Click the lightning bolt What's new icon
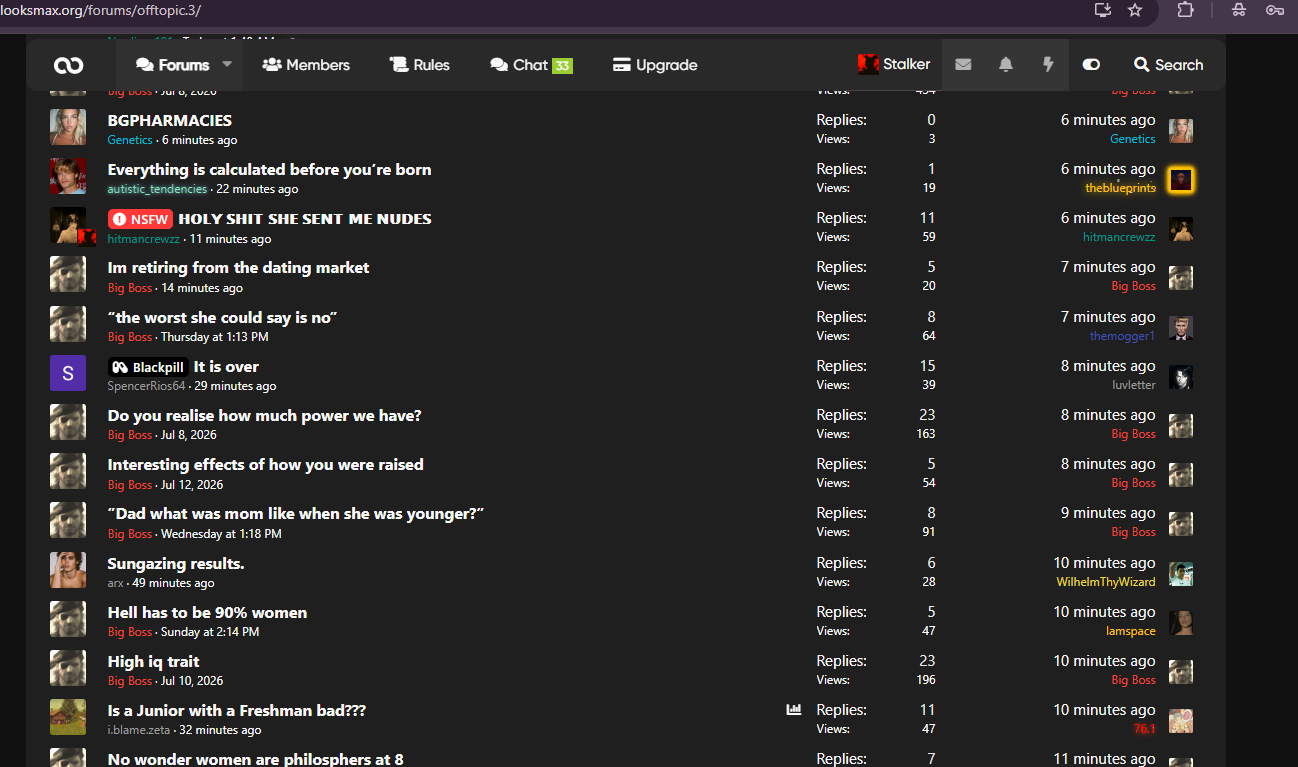 (1048, 65)
